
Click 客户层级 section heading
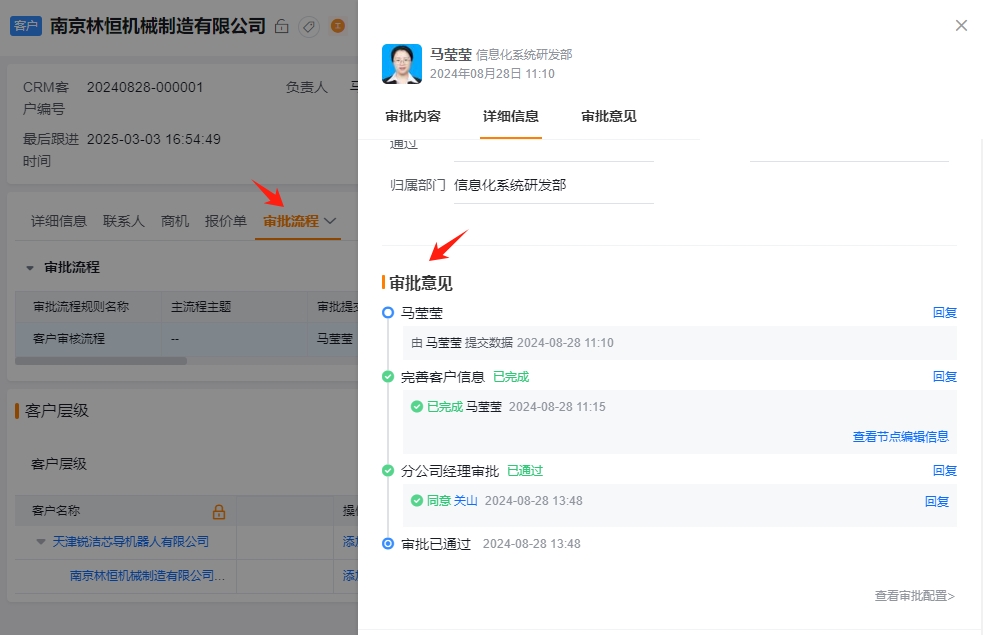[x=57, y=411]
